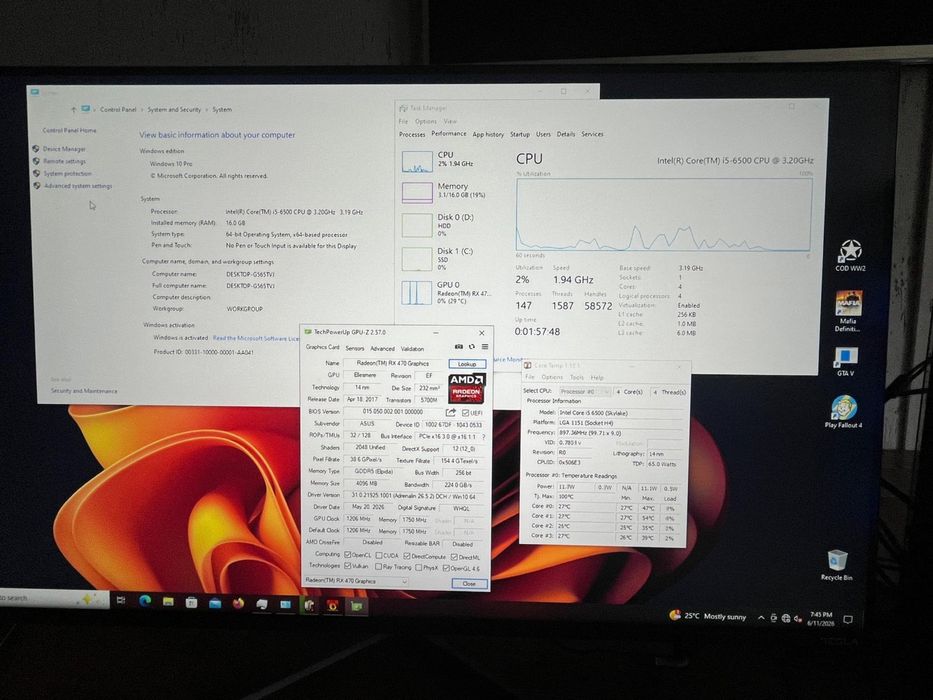Select the Play Fallout 4 desktop icon
The width and height of the screenshot is (933, 700).
pos(843,411)
